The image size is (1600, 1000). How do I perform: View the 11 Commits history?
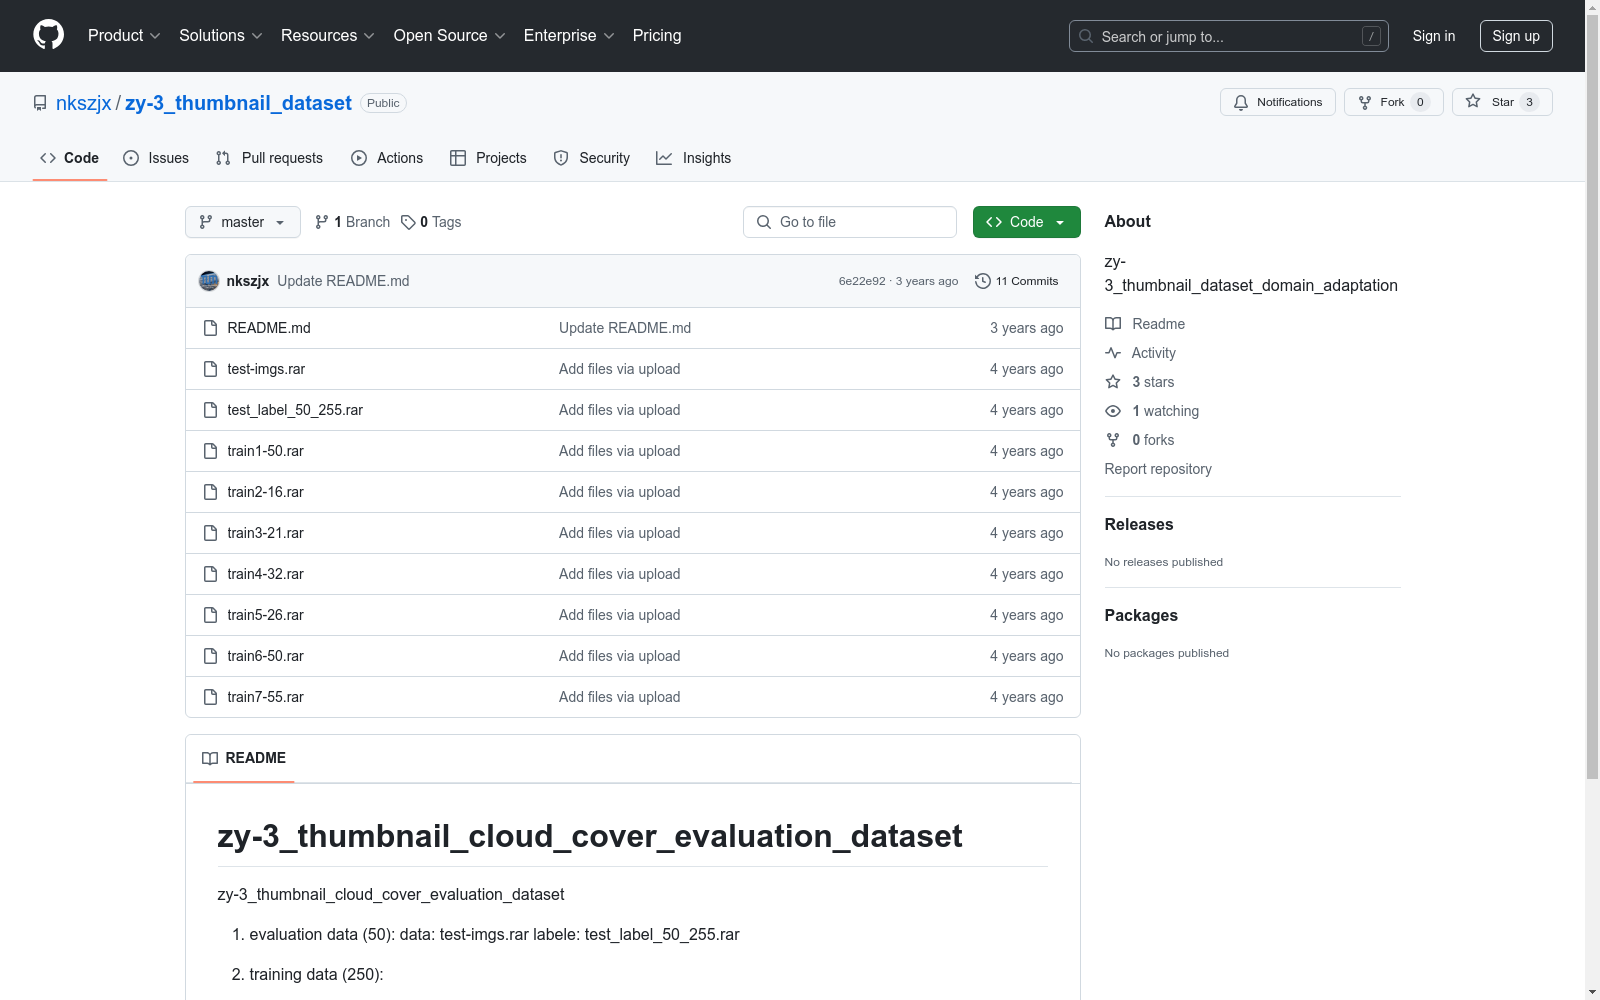pyautogui.click(x=1017, y=281)
